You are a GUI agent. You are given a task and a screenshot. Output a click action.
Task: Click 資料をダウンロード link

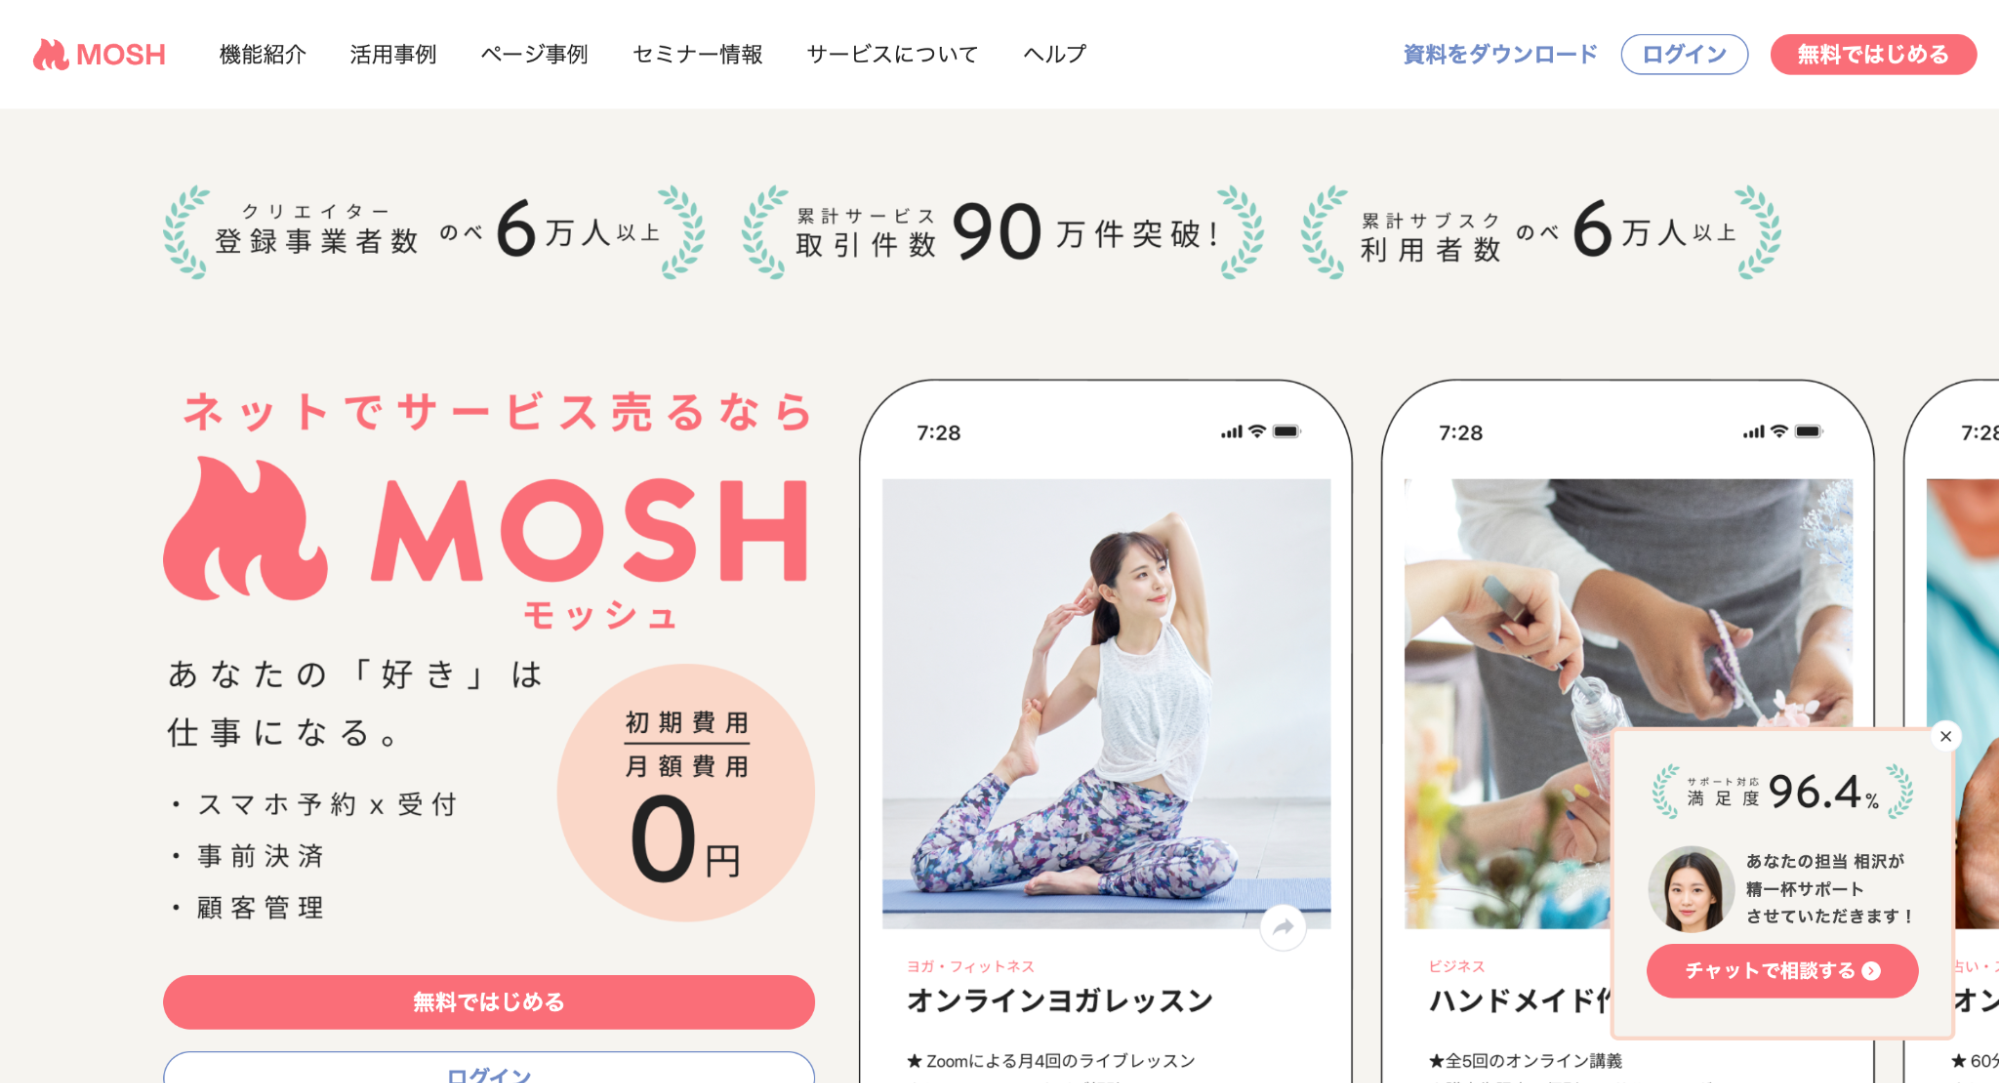(1500, 54)
